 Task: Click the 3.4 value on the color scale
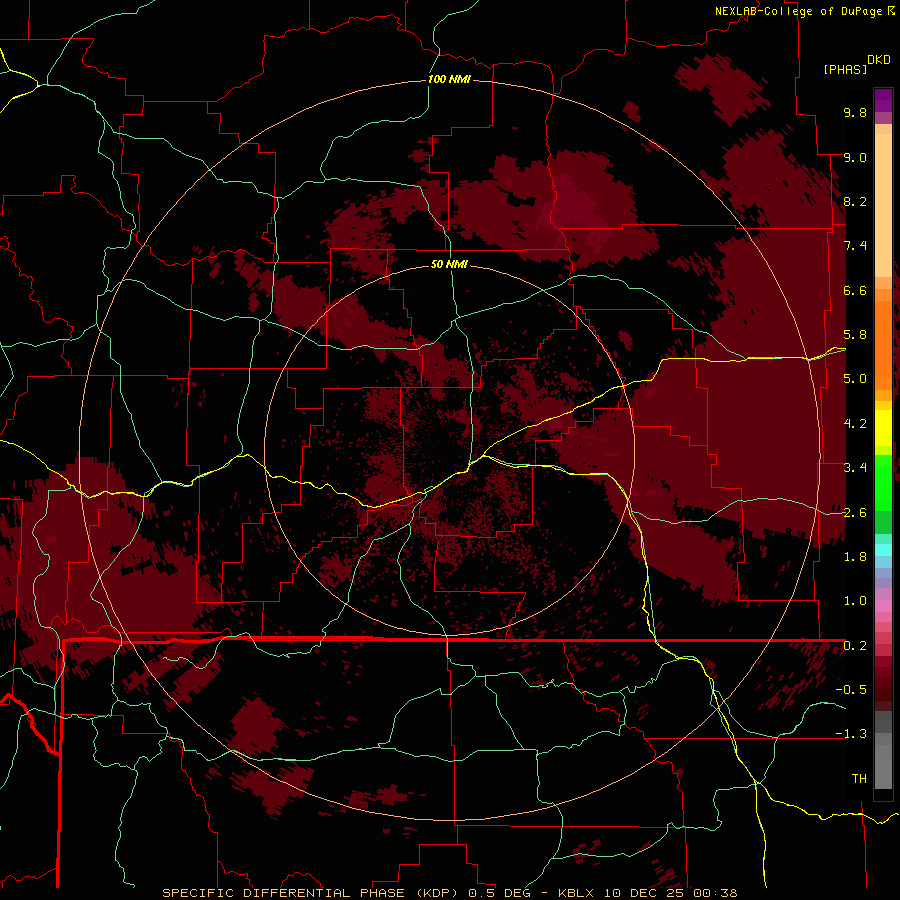(x=855, y=468)
